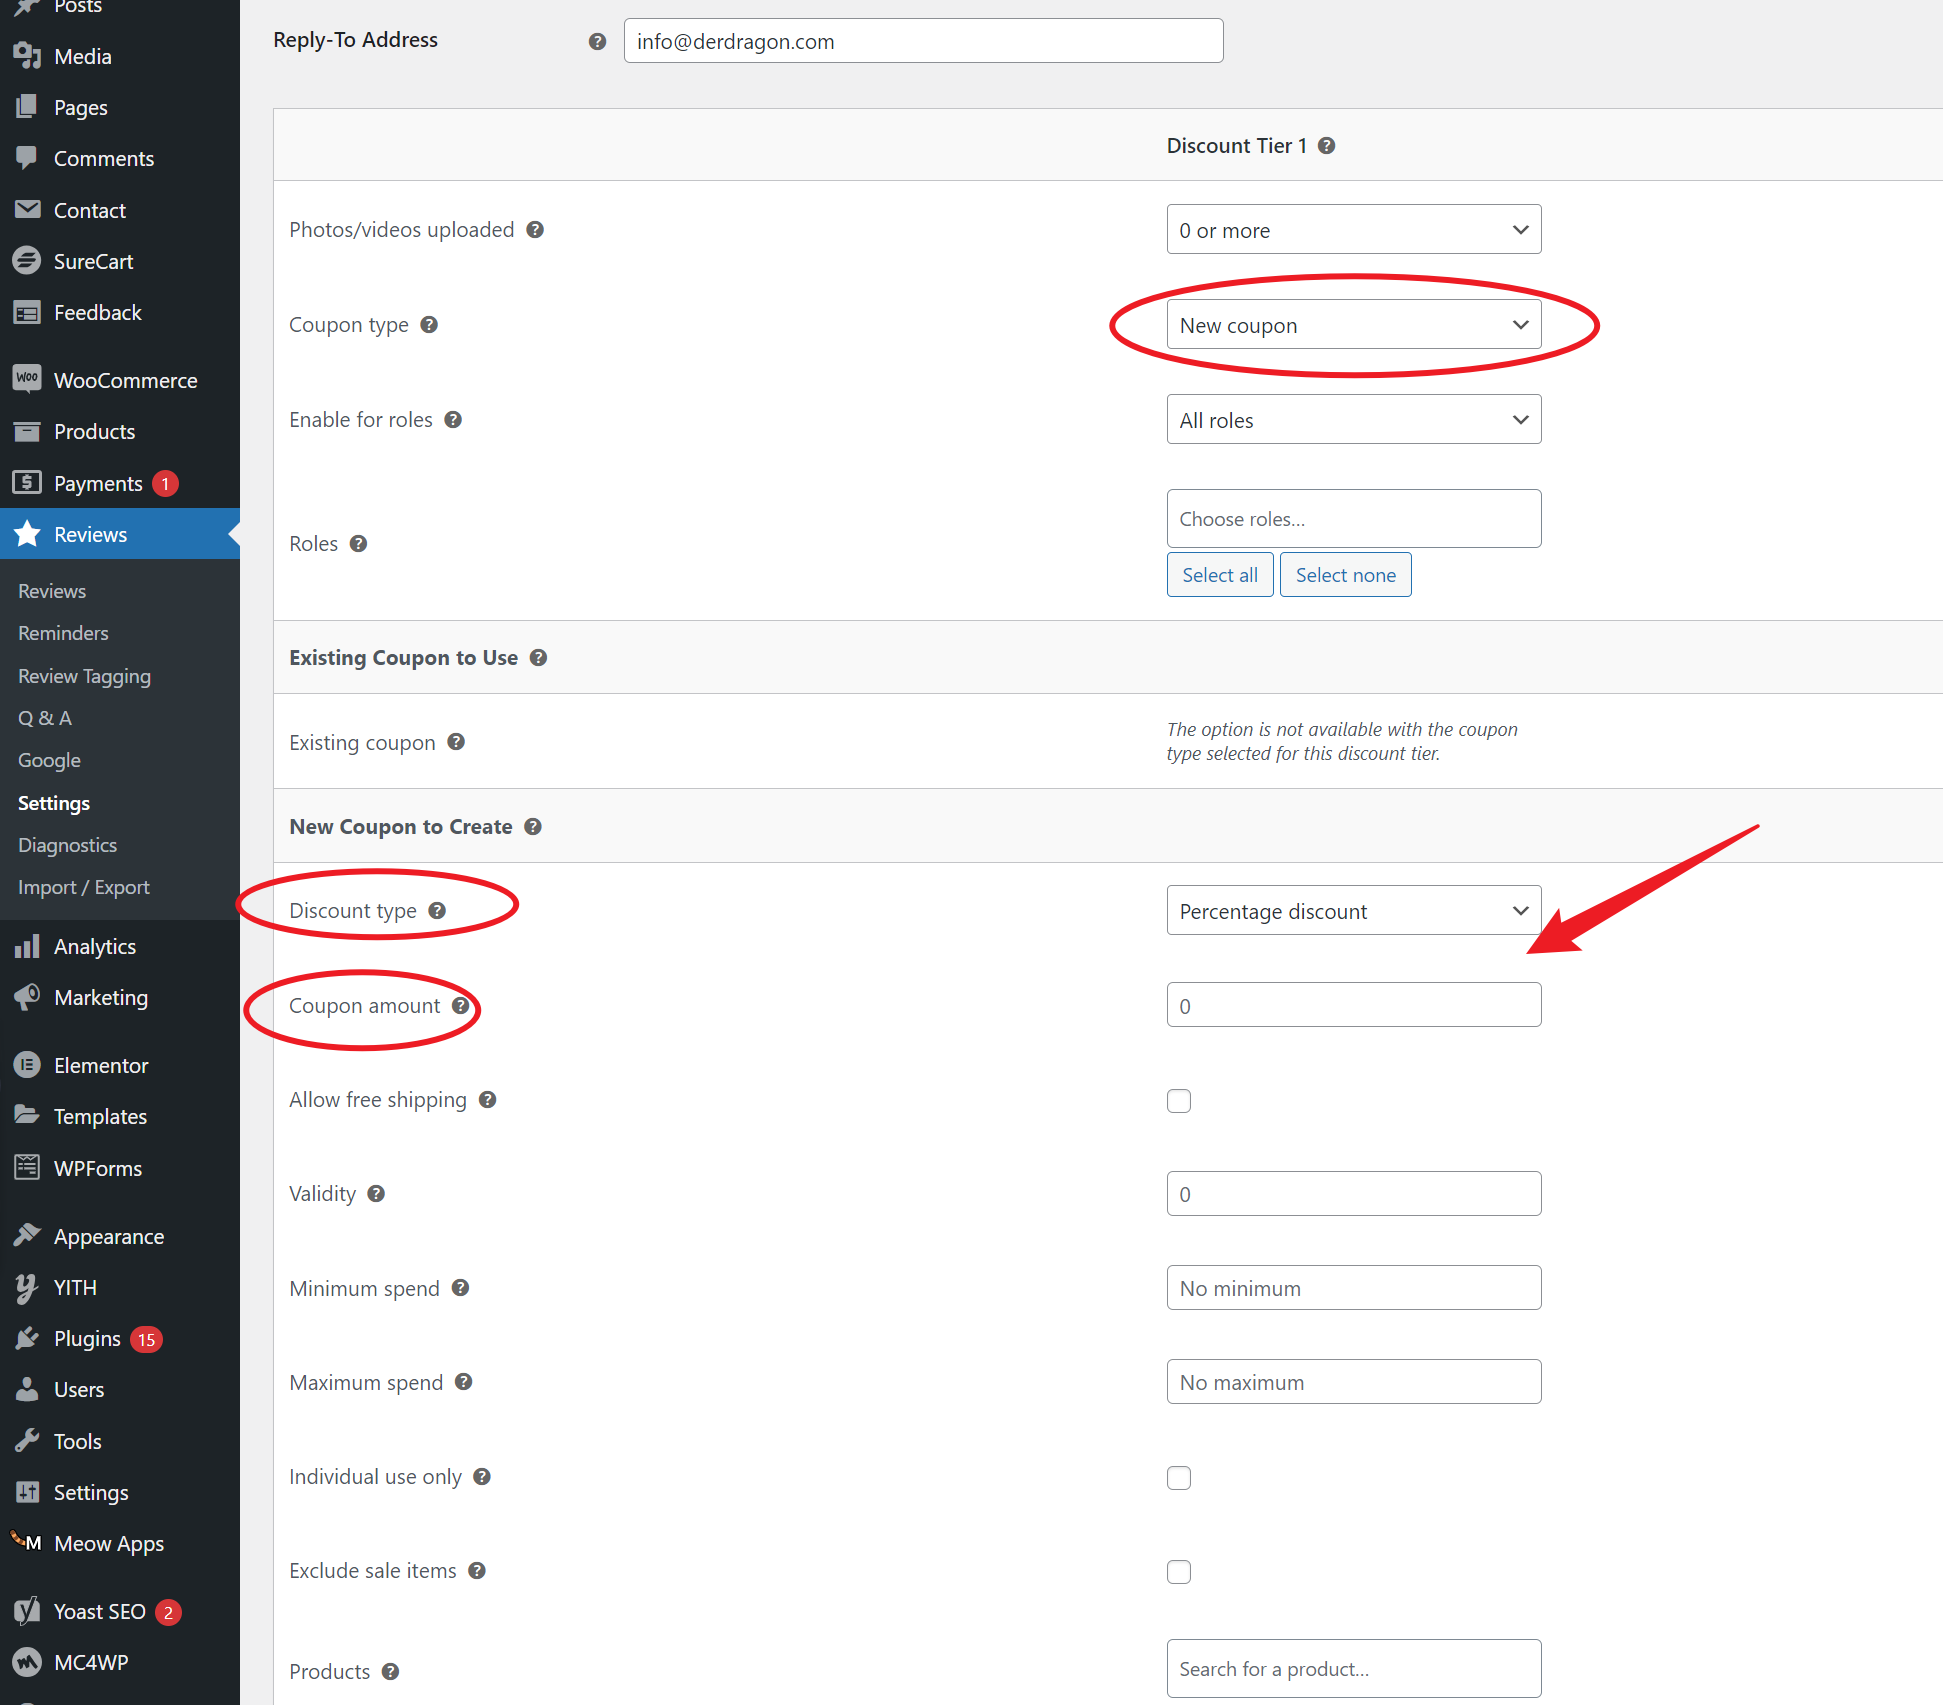Open the New coupon type dropdown
The image size is (1943, 1705).
coord(1353,324)
